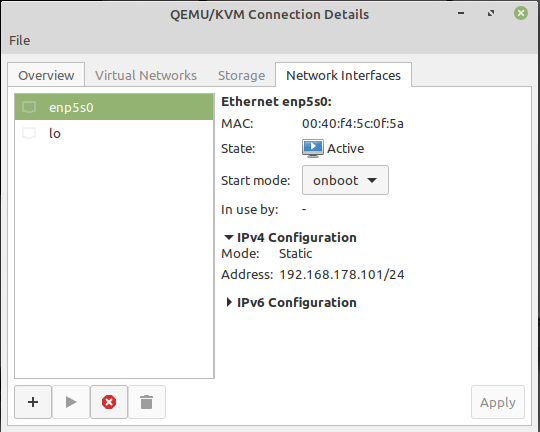Click the Active state monitor icon
Image resolution: width=540 pixels, height=432 pixels.
[x=313, y=148]
